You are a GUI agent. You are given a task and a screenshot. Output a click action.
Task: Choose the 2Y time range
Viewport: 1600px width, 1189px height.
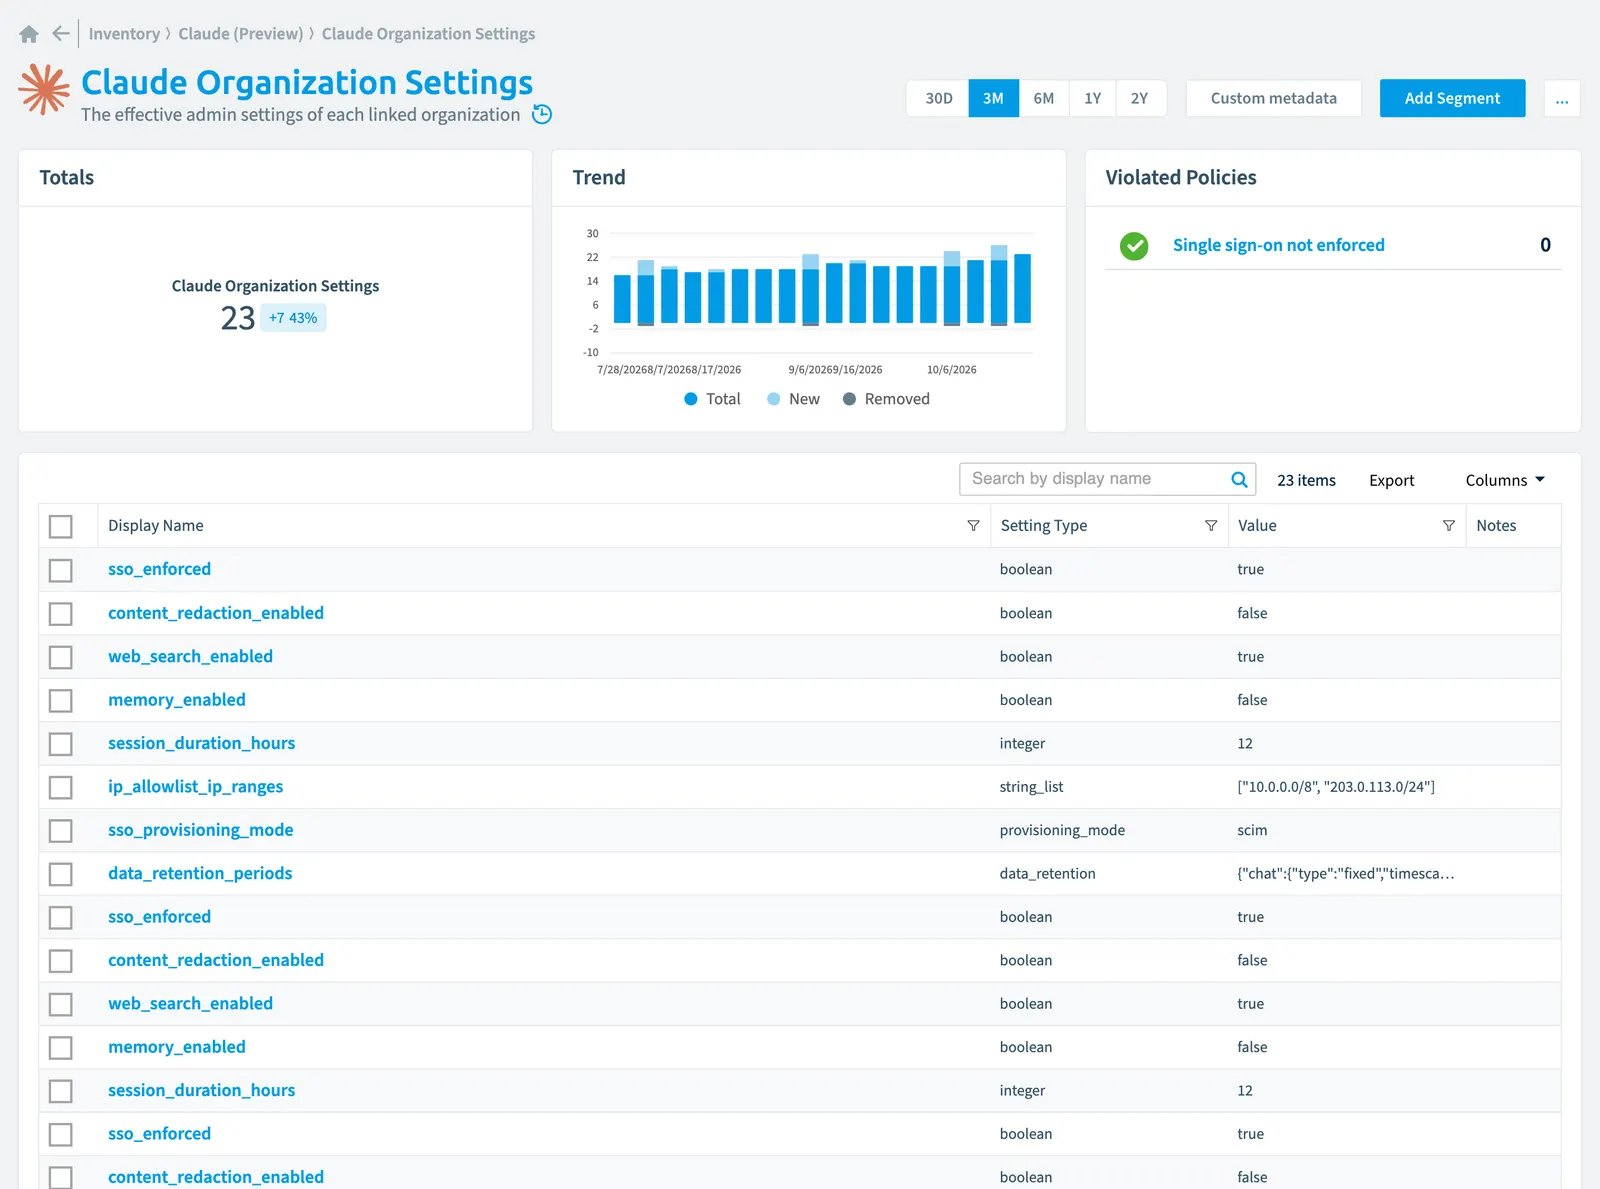(x=1140, y=99)
